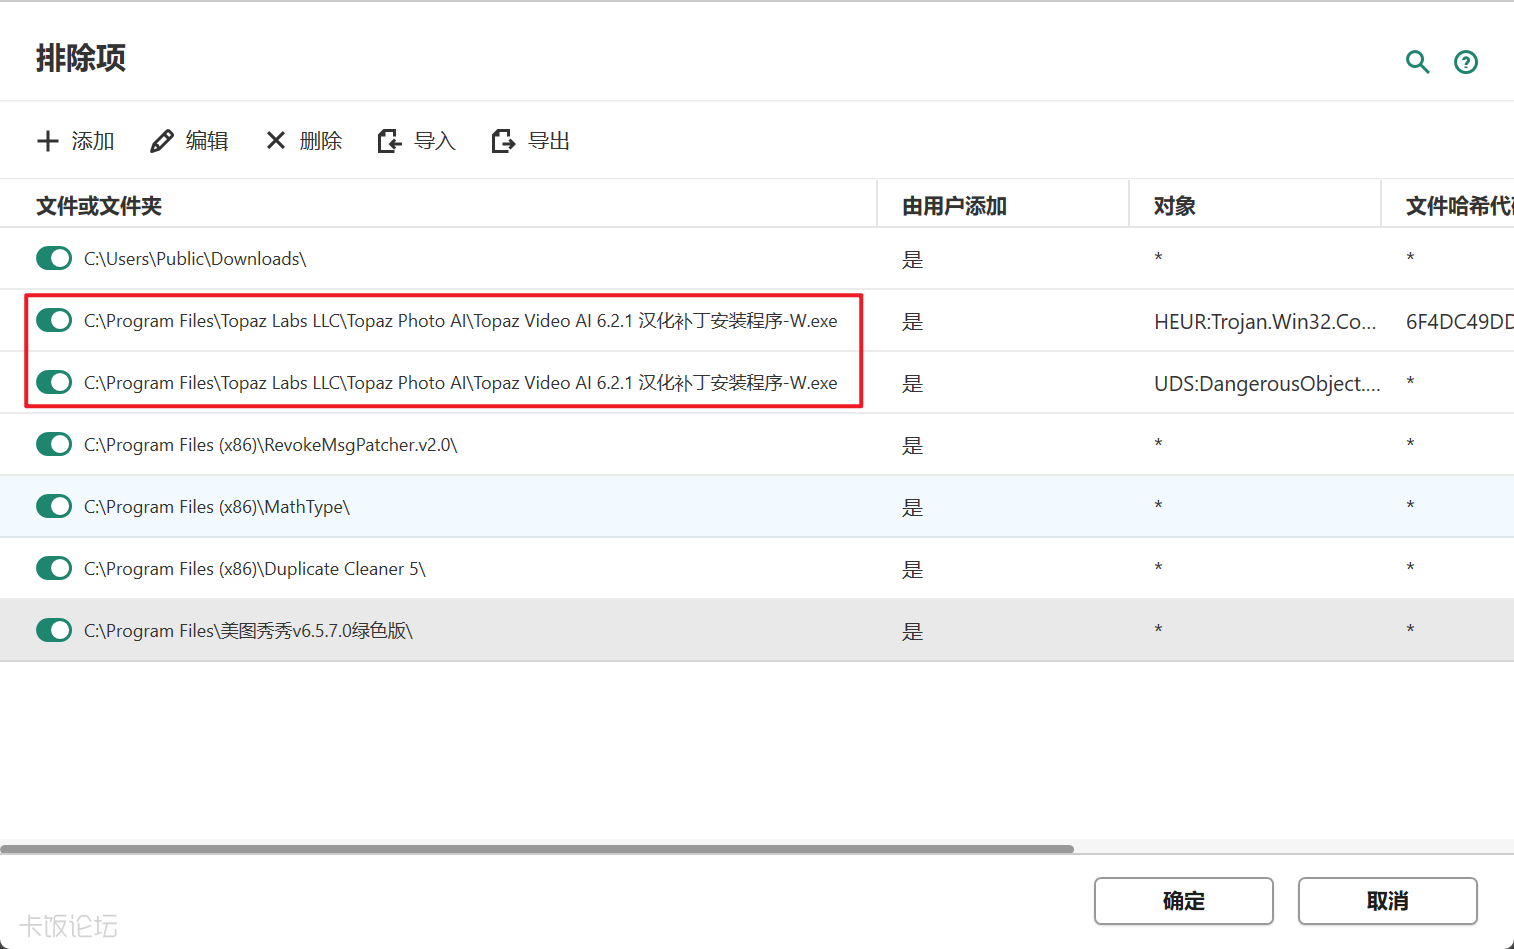Click the 导入 import icon
Screen dimensions: 1514x949
[389, 141]
